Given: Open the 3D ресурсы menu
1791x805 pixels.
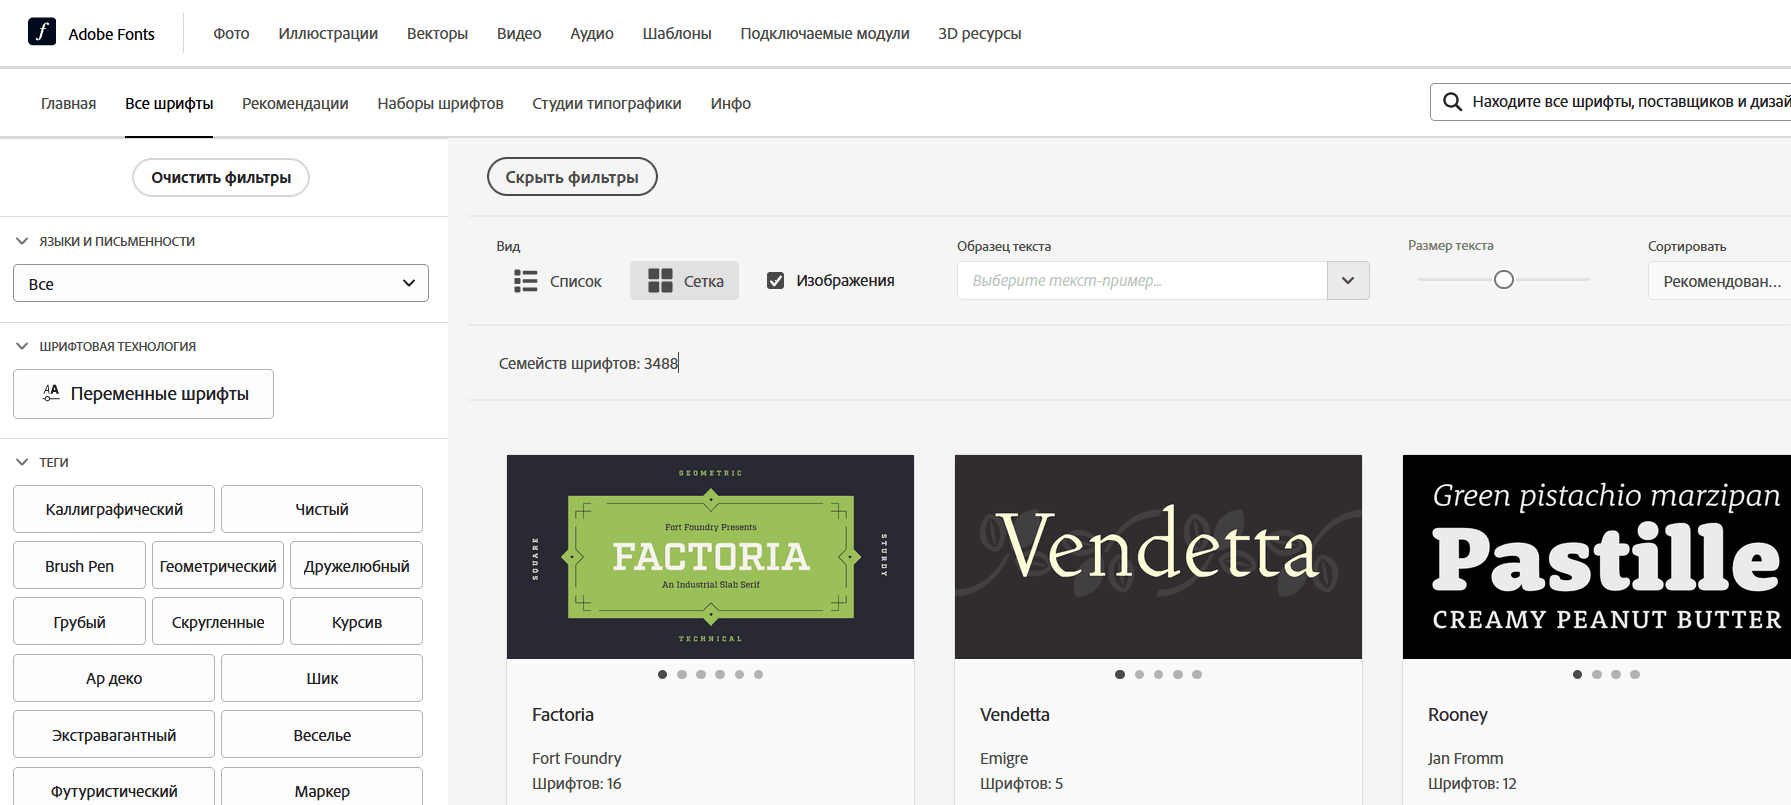Looking at the screenshot, I should (x=980, y=33).
